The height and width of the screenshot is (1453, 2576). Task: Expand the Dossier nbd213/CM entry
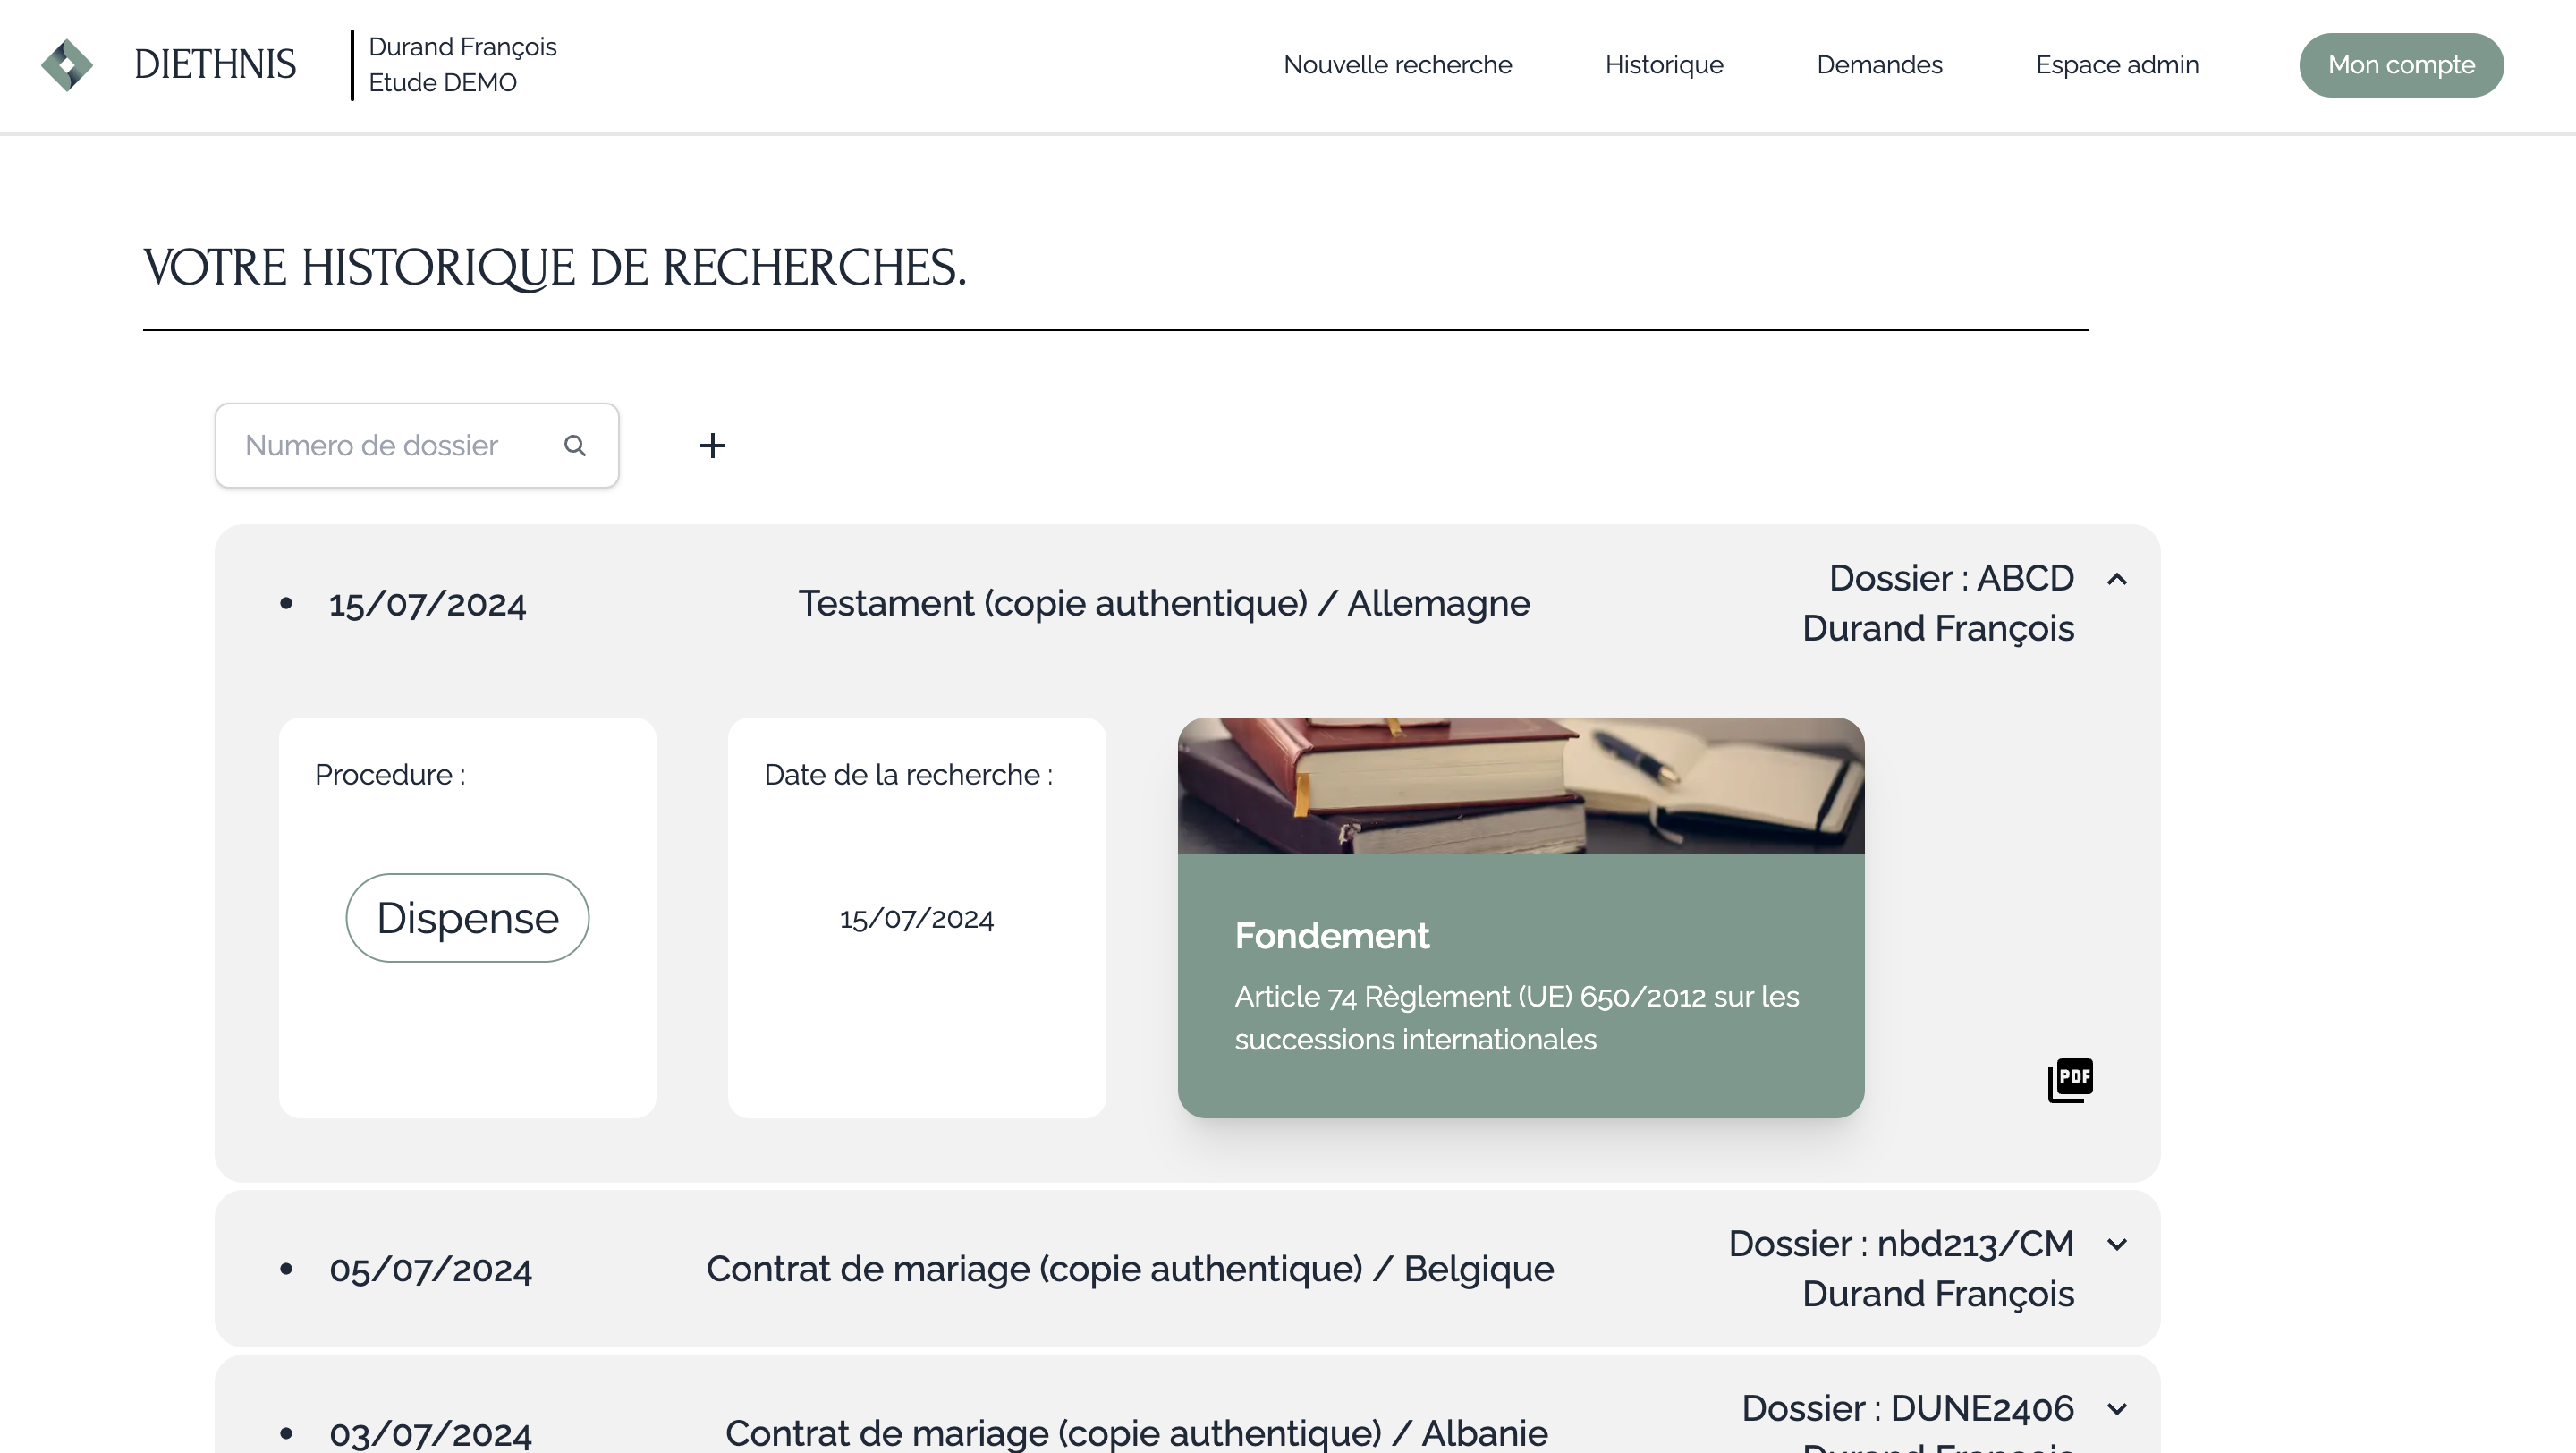point(2117,1245)
